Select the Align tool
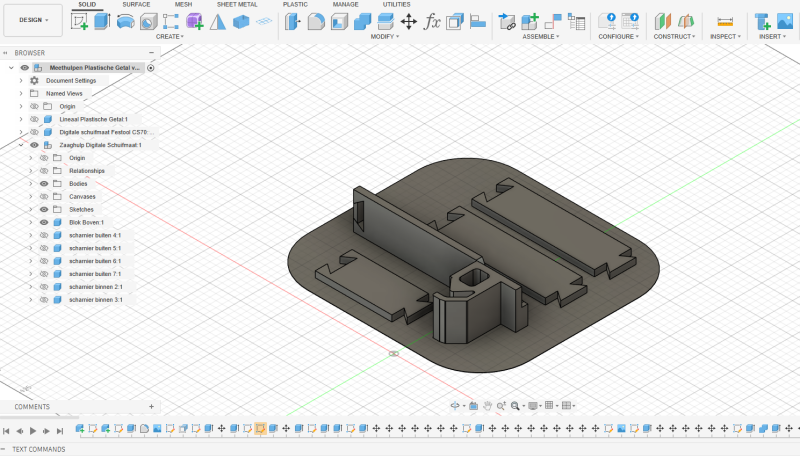This screenshot has height=457, width=800. (x=478, y=22)
